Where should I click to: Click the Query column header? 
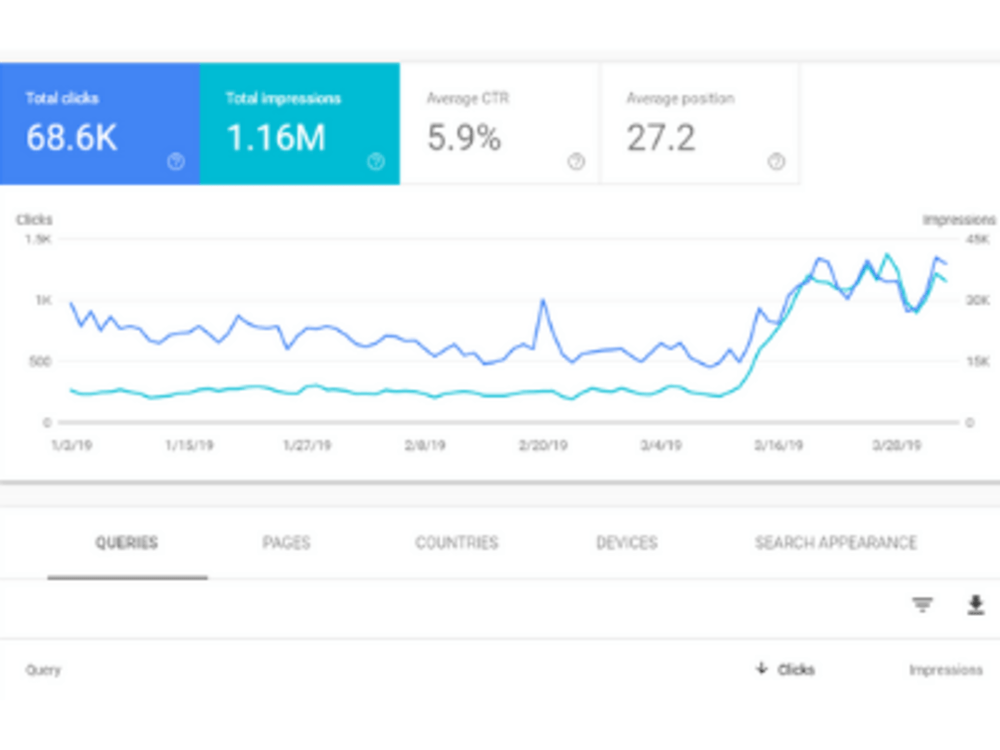click(x=43, y=670)
